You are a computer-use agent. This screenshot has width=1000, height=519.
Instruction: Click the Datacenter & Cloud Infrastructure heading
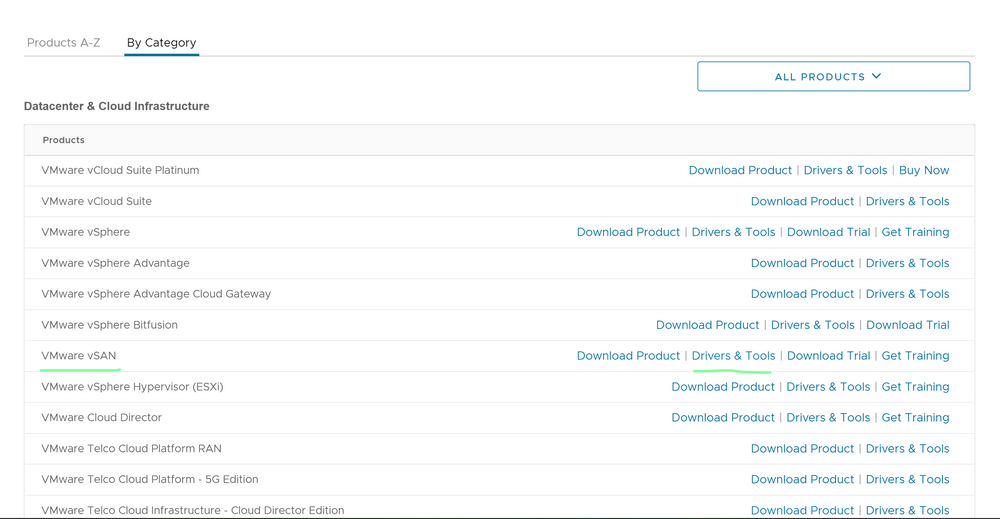tap(117, 106)
